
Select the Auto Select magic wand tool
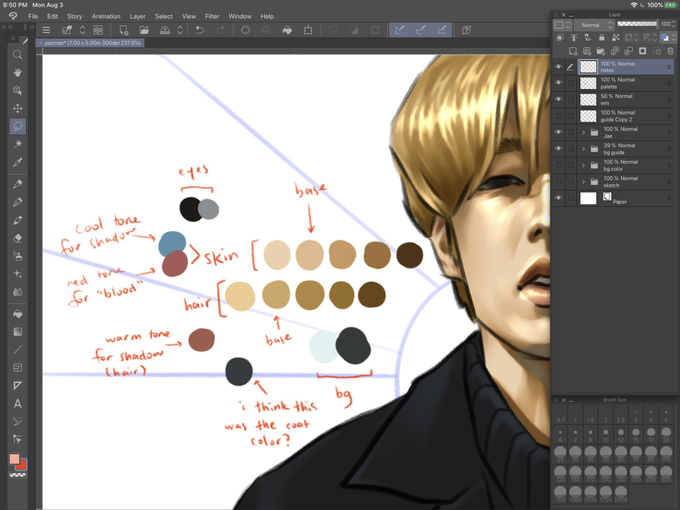pos(17,144)
